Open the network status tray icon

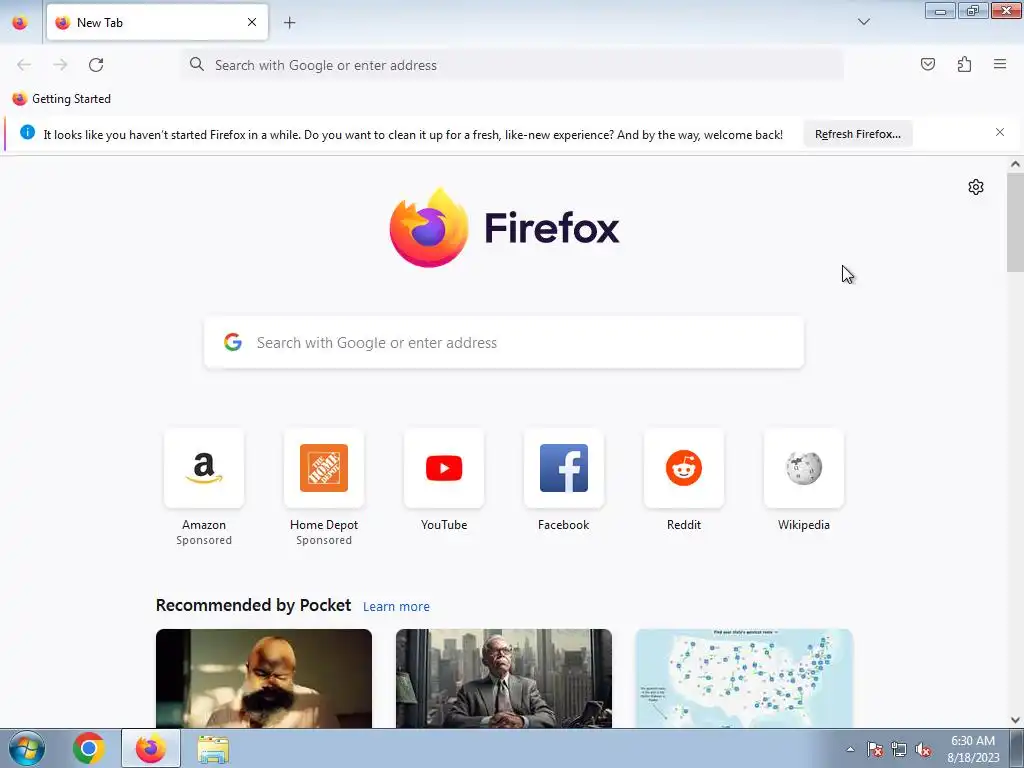pyautogui.click(x=899, y=749)
